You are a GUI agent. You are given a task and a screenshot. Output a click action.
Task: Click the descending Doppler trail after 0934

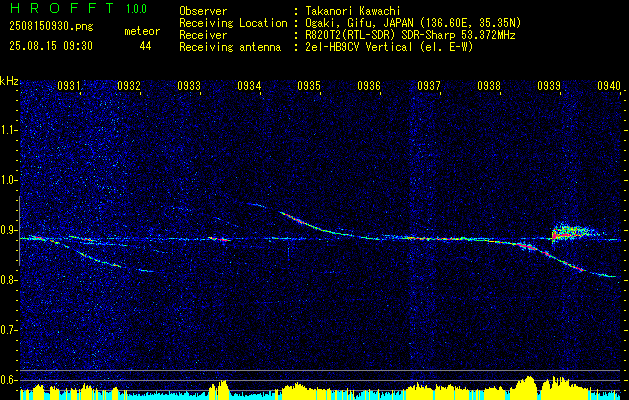click(317, 225)
